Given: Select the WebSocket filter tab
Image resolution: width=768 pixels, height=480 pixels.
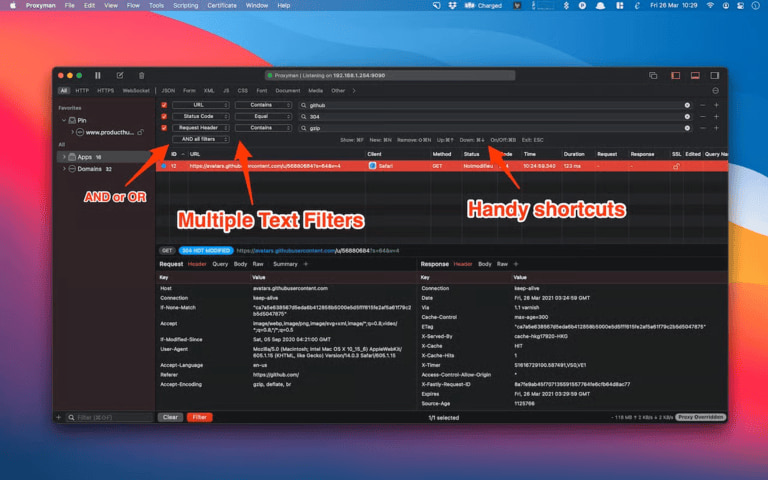Looking at the screenshot, I should point(136,91).
